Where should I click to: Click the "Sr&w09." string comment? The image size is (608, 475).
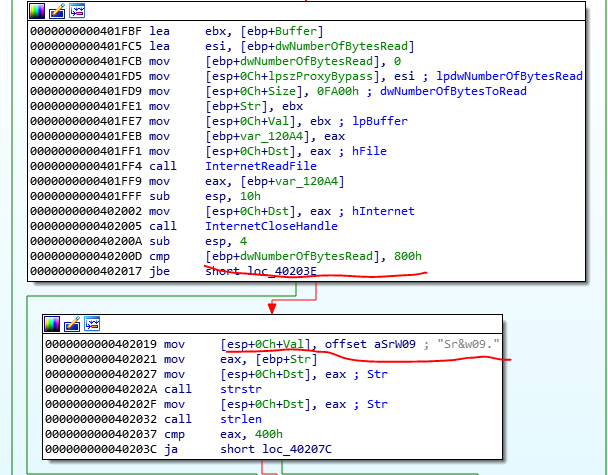tap(468, 344)
